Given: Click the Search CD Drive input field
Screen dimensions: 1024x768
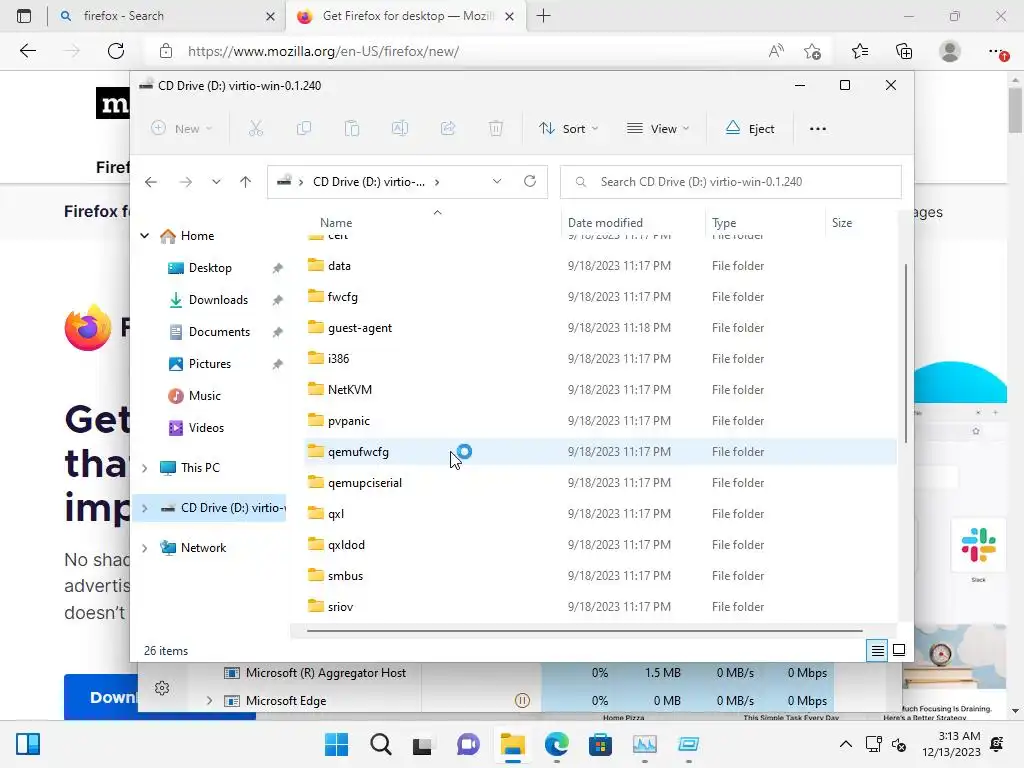Looking at the screenshot, I should (731, 182).
